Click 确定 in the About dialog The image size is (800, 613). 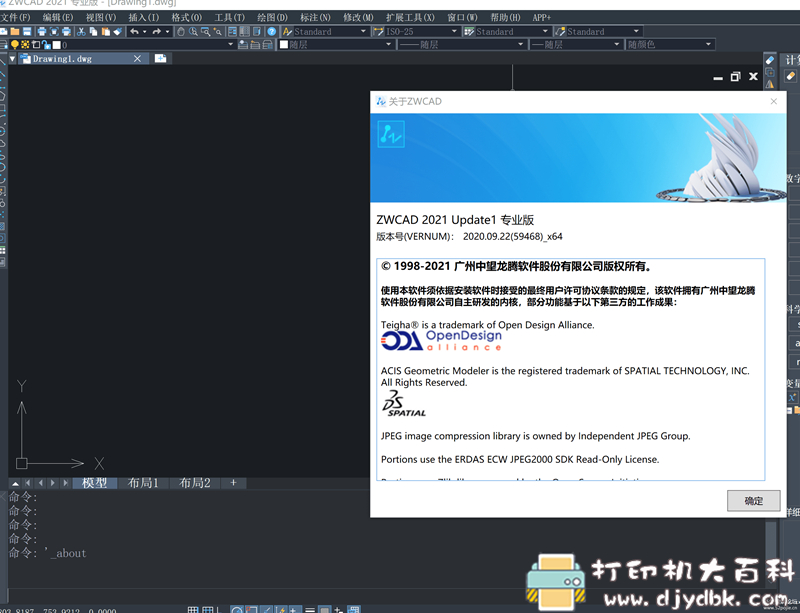pyautogui.click(x=754, y=501)
